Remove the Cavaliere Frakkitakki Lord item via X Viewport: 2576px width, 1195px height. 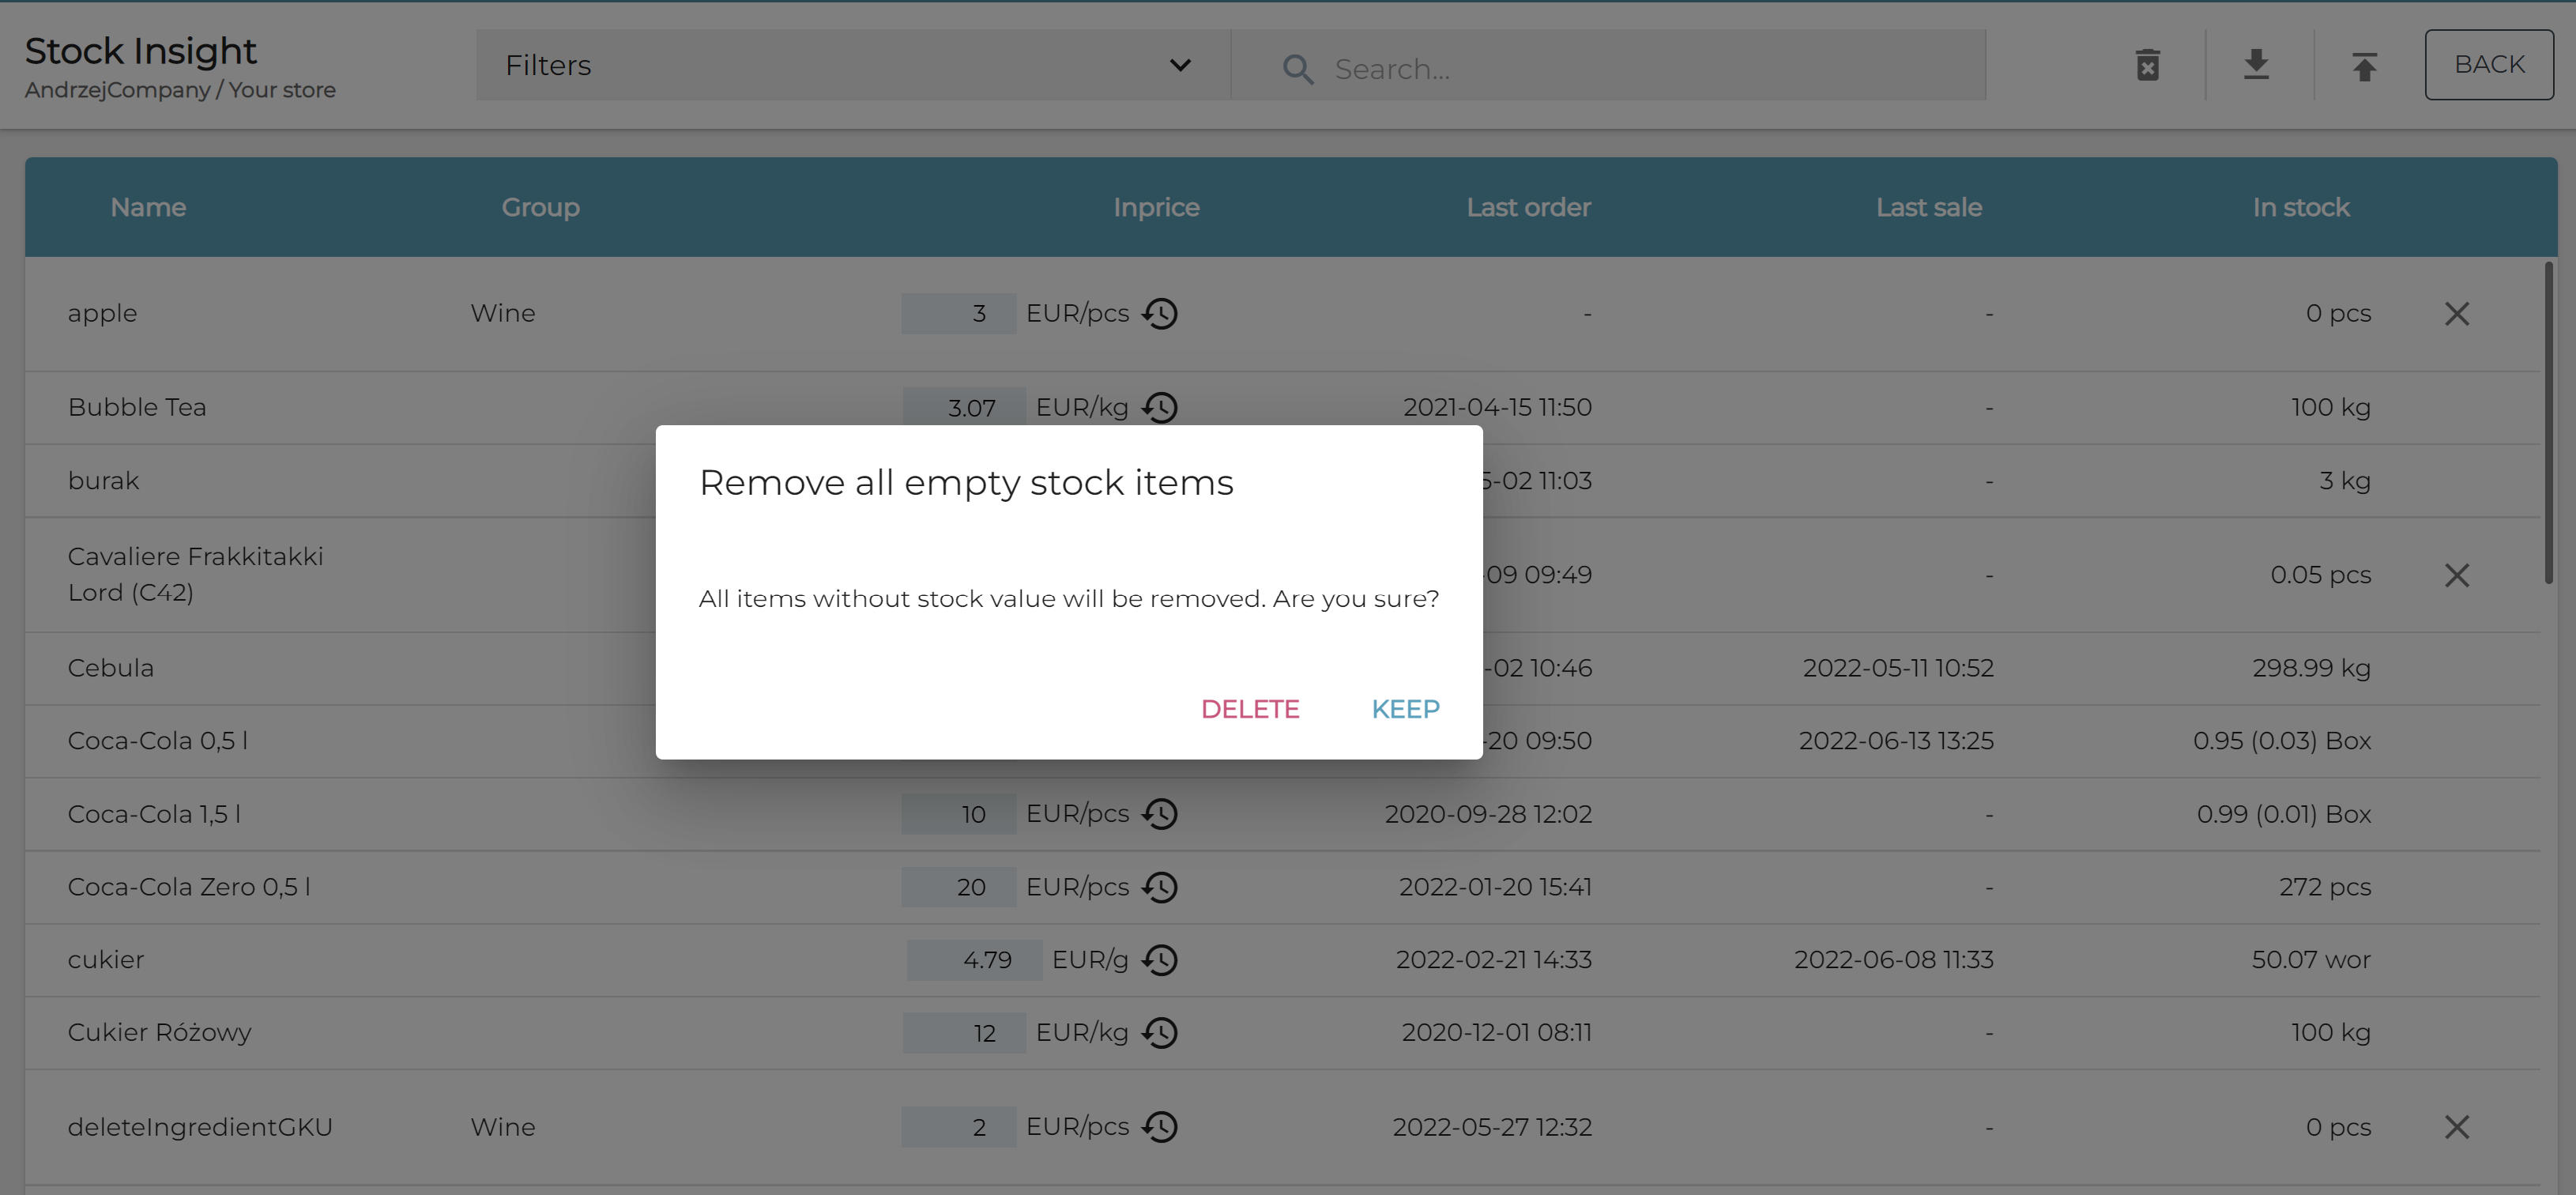(2456, 575)
